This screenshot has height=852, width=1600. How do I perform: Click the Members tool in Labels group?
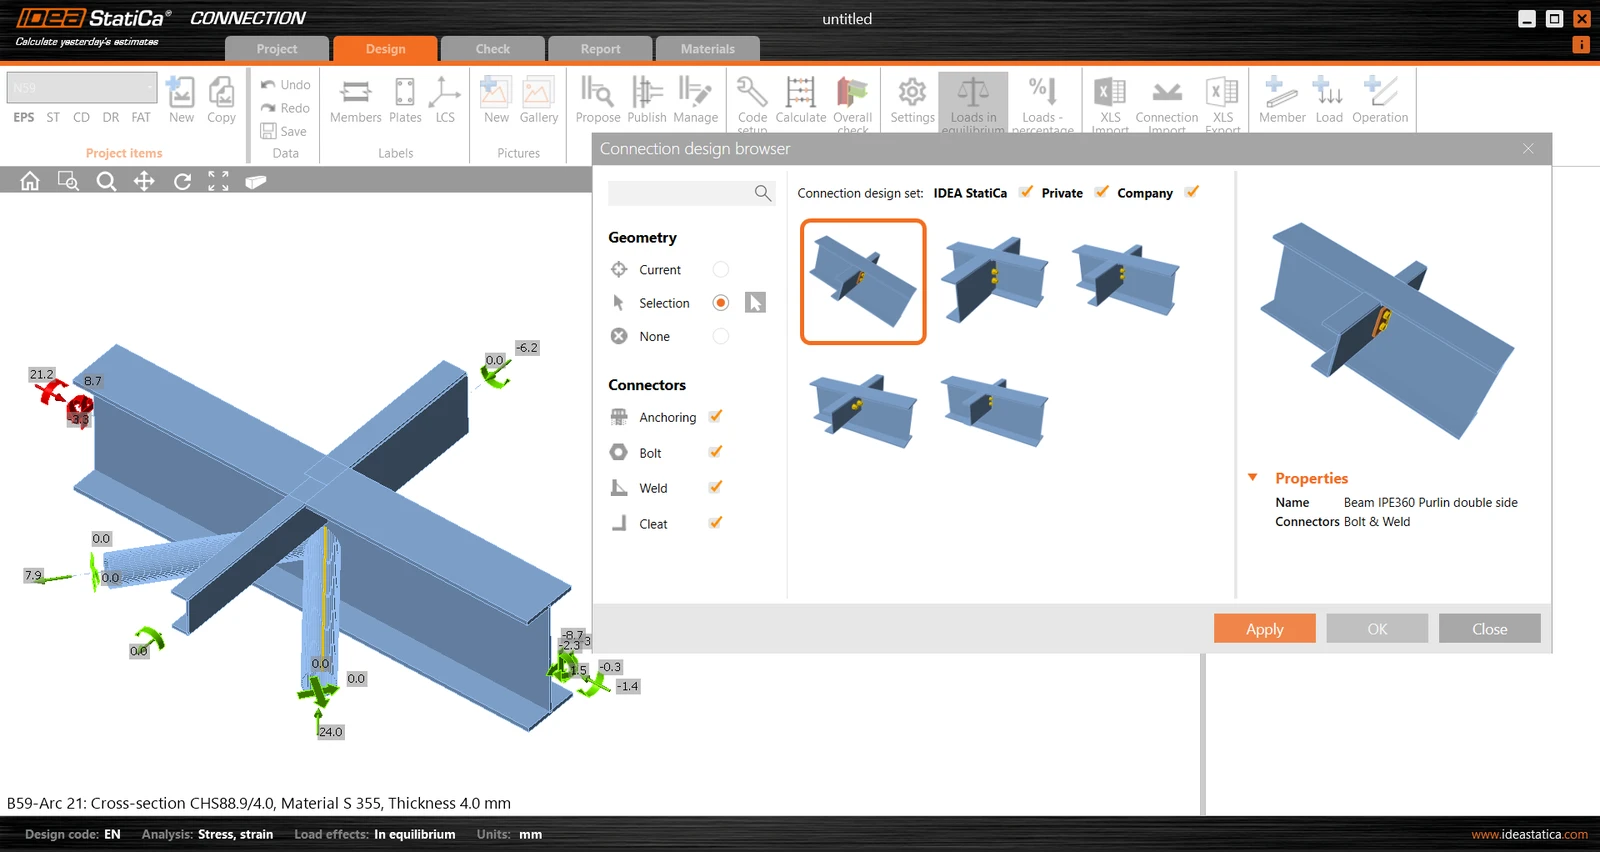tap(355, 100)
